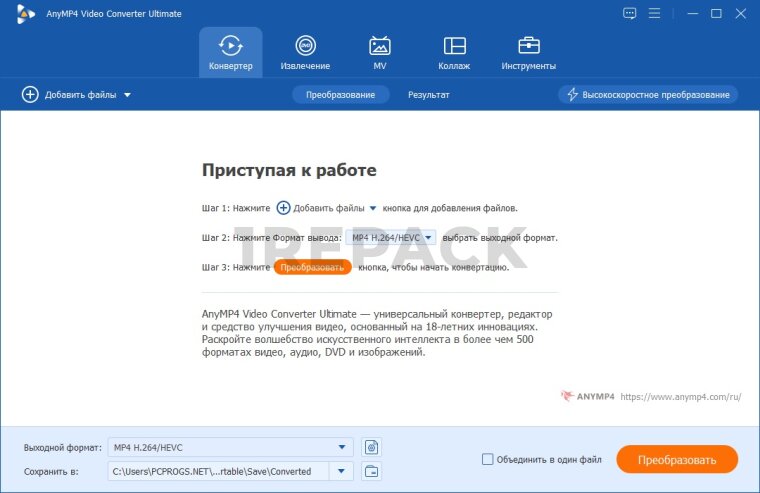Open the anymp4.com/ru website link

(680, 397)
